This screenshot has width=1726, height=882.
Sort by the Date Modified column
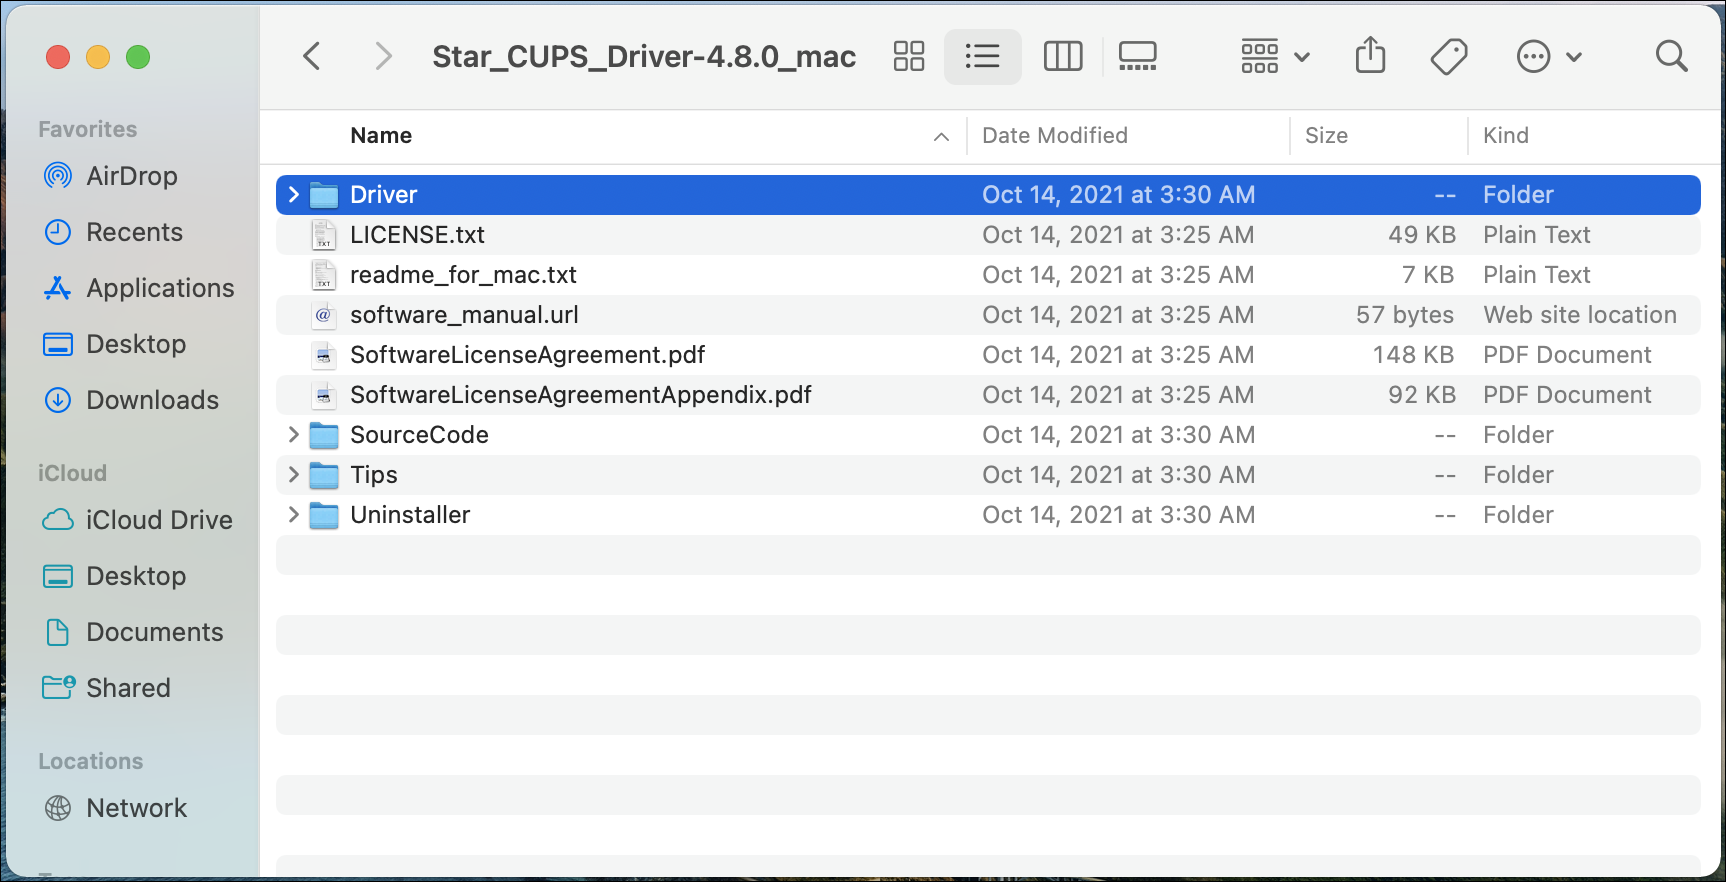[1055, 136]
